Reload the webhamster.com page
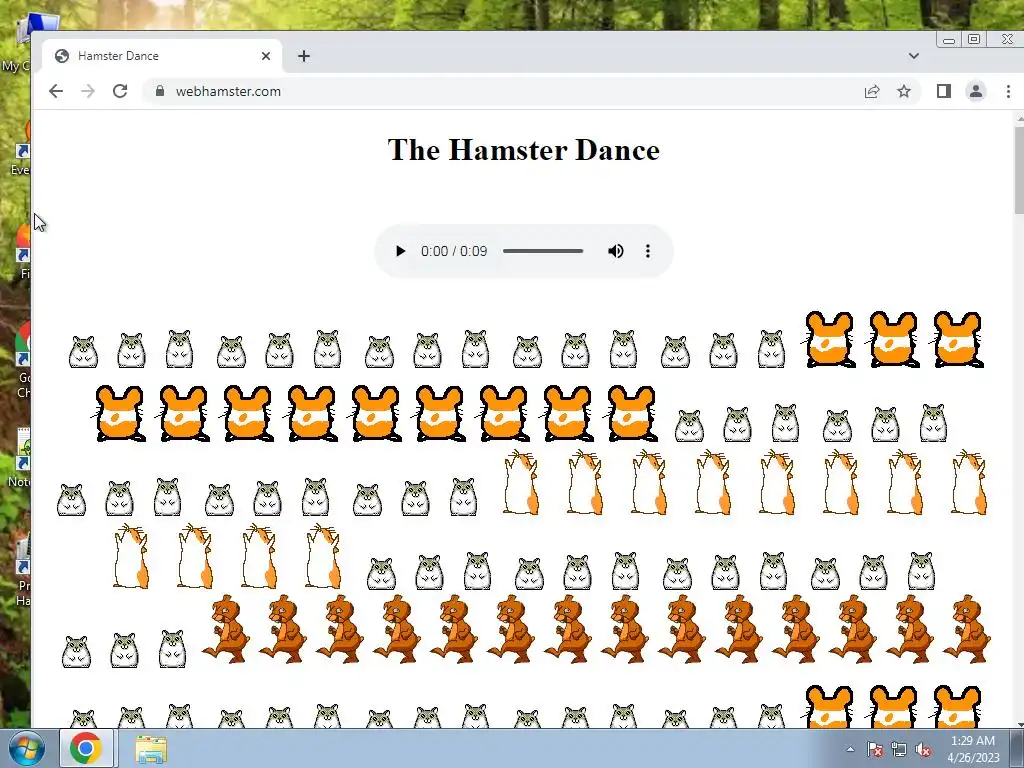Image resolution: width=1024 pixels, height=768 pixels. tap(120, 91)
